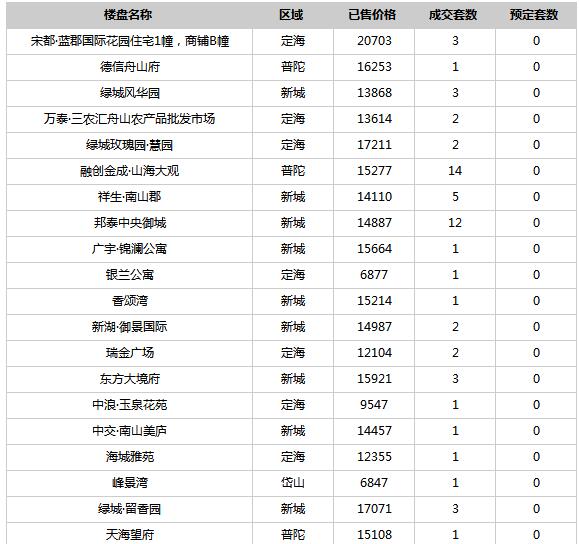579x544 pixels.
Task: Click the 银兰公寓 property name
Action: pyautogui.click(x=130, y=275)
